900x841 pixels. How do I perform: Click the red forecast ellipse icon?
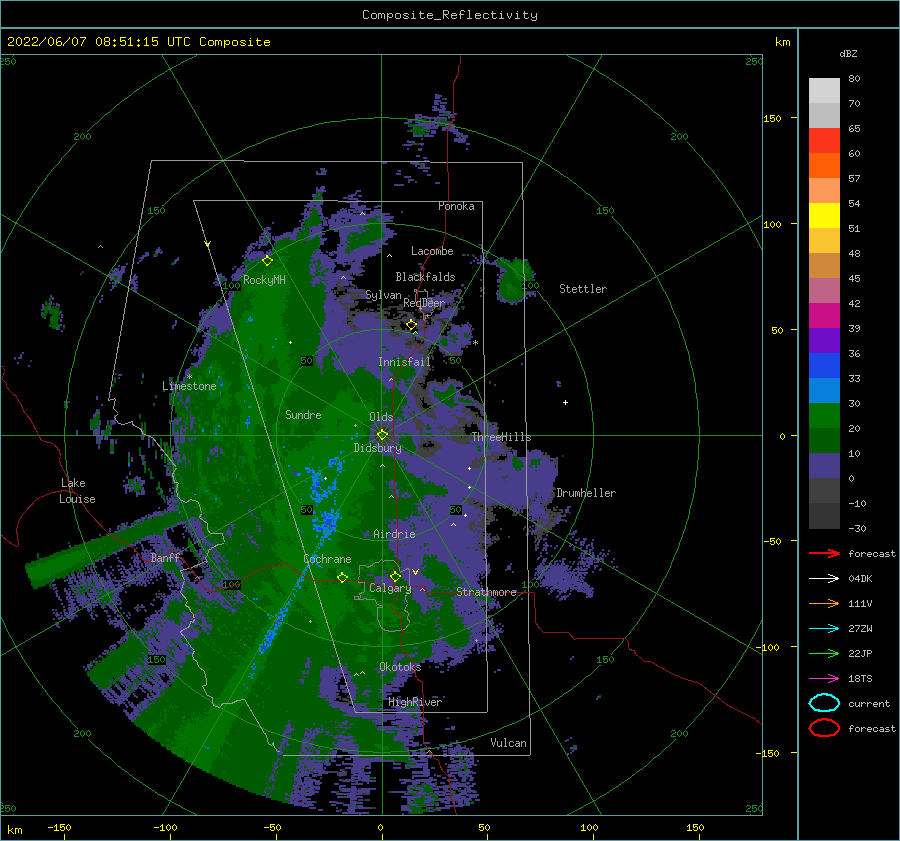coord(824,728)
